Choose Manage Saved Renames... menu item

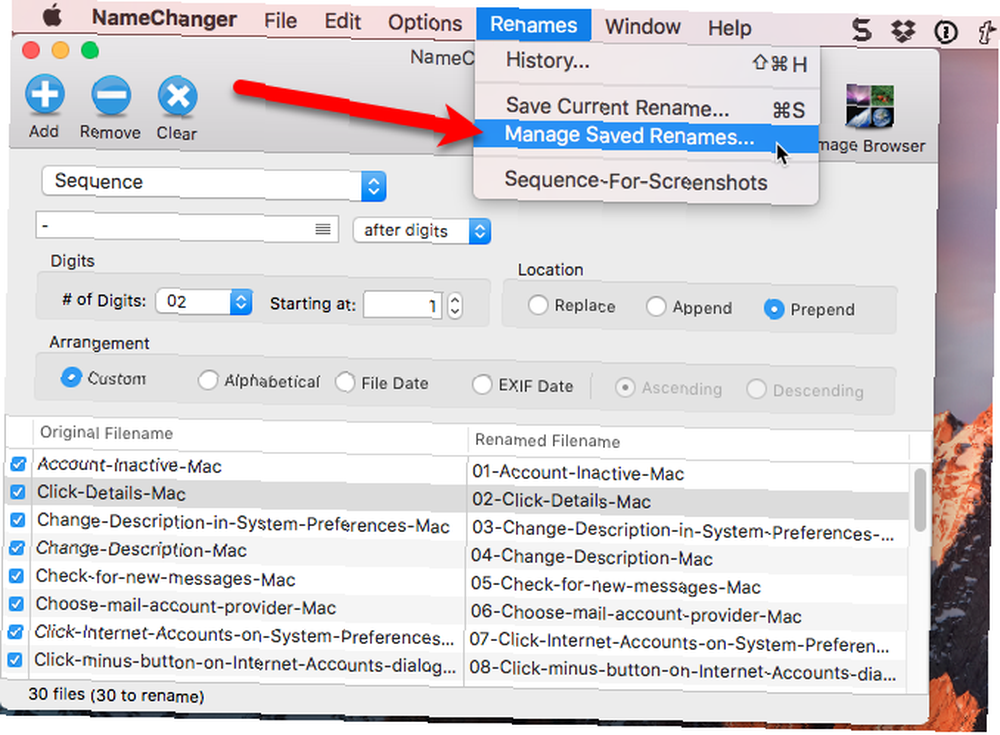(x=646, y=136)
